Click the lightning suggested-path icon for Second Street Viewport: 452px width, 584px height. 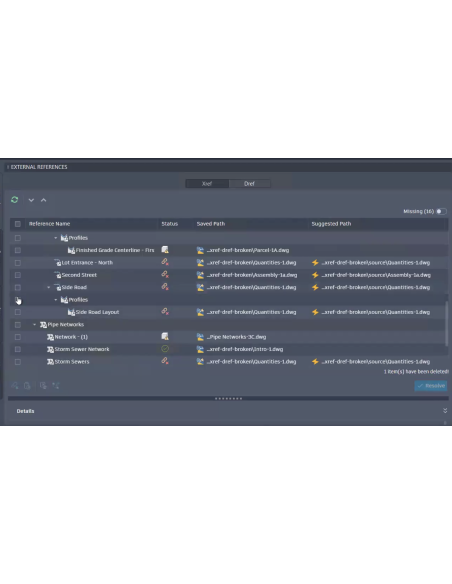pos(315,275)
